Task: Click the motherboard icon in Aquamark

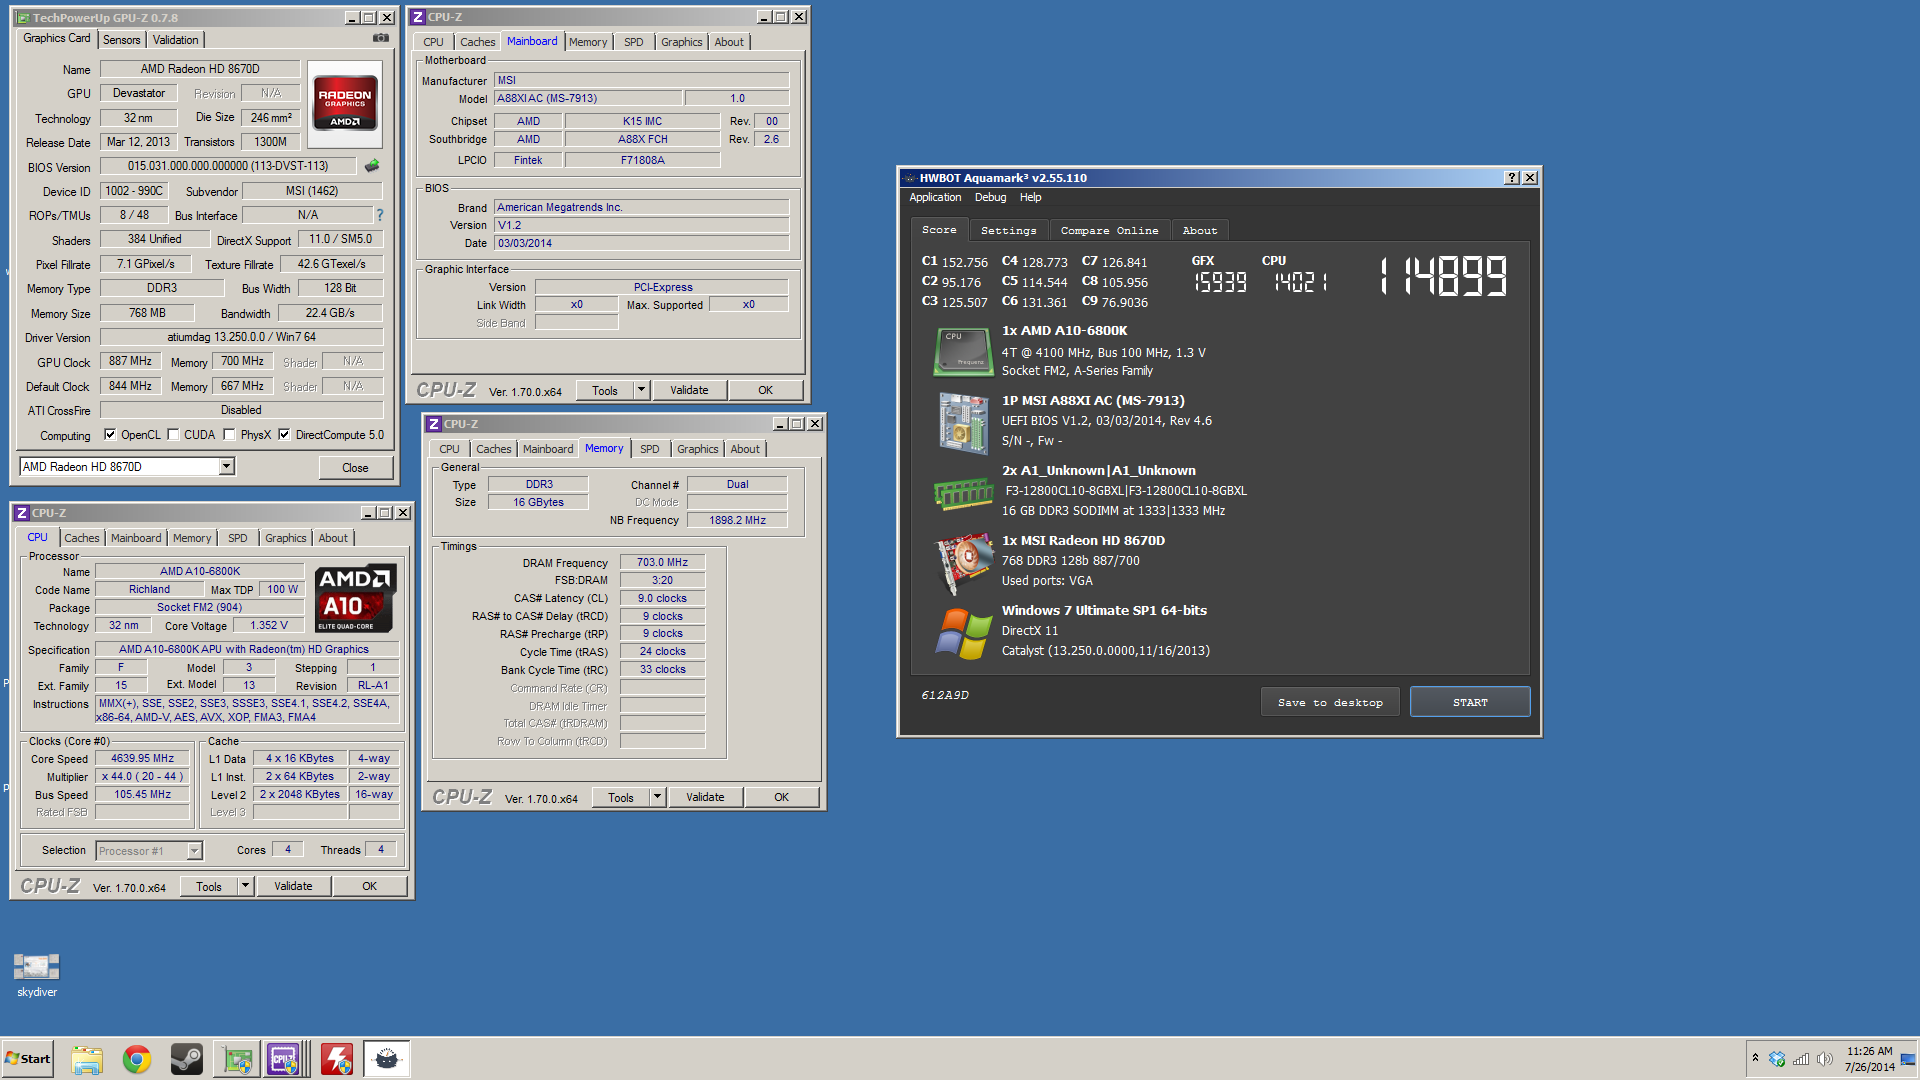Action: tap(963, 422)
